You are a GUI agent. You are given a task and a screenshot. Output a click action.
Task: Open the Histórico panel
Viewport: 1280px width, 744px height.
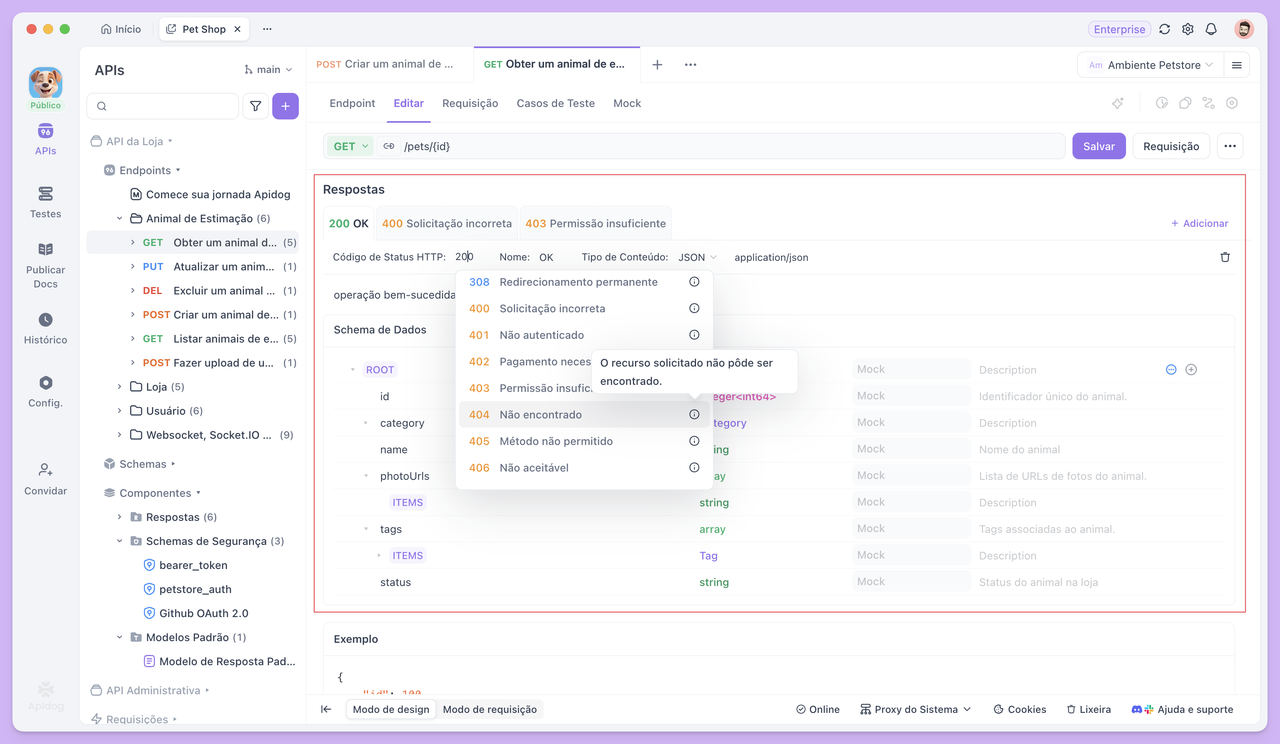[45, 328]
